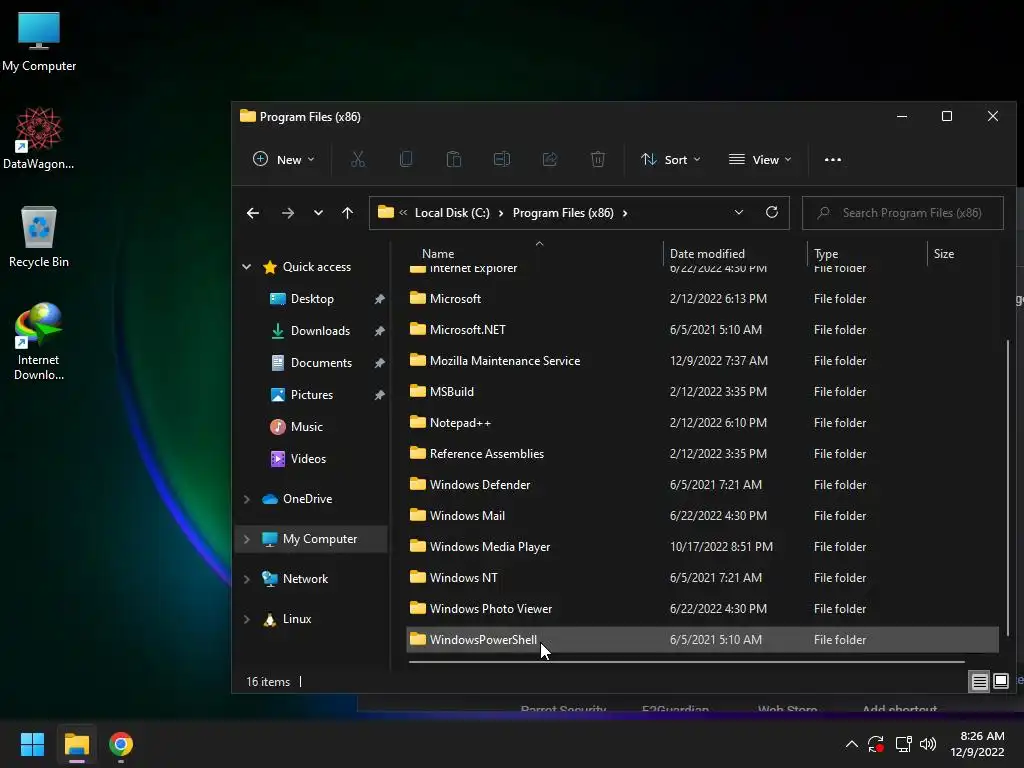Select the Windows Mail folder

[x=702, y=516]
